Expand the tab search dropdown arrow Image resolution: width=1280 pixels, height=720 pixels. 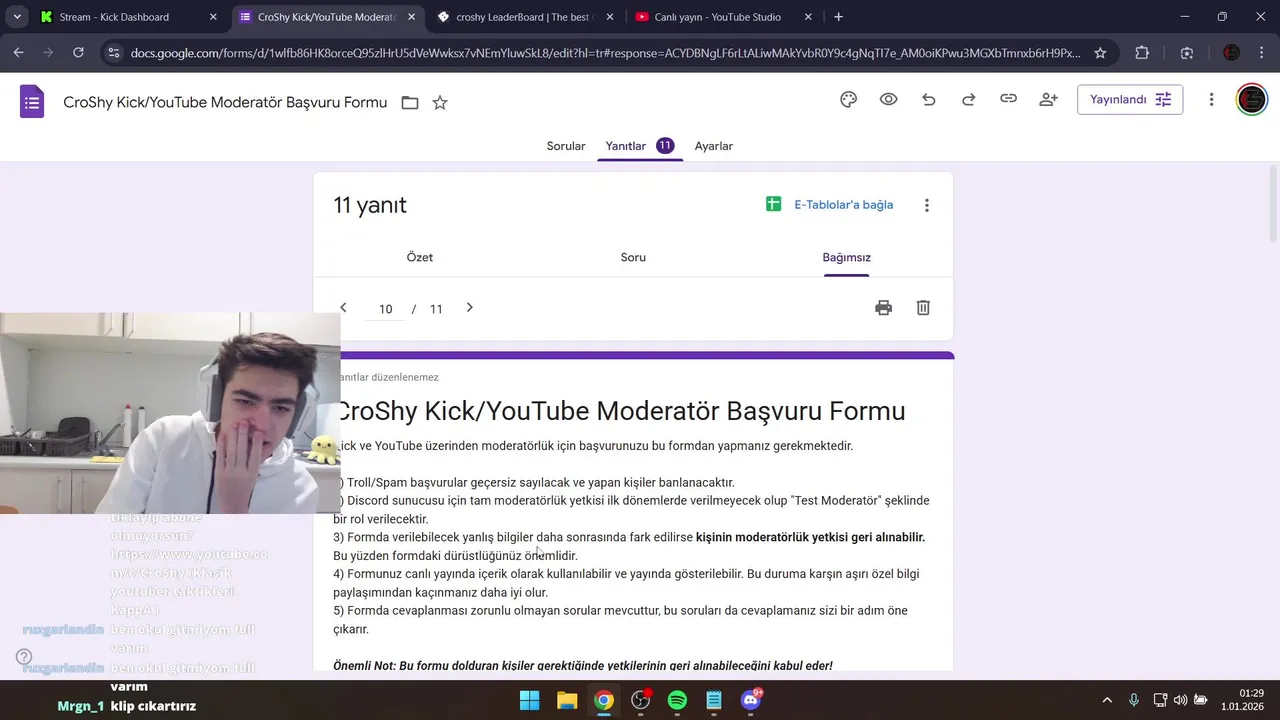point(17,17)
